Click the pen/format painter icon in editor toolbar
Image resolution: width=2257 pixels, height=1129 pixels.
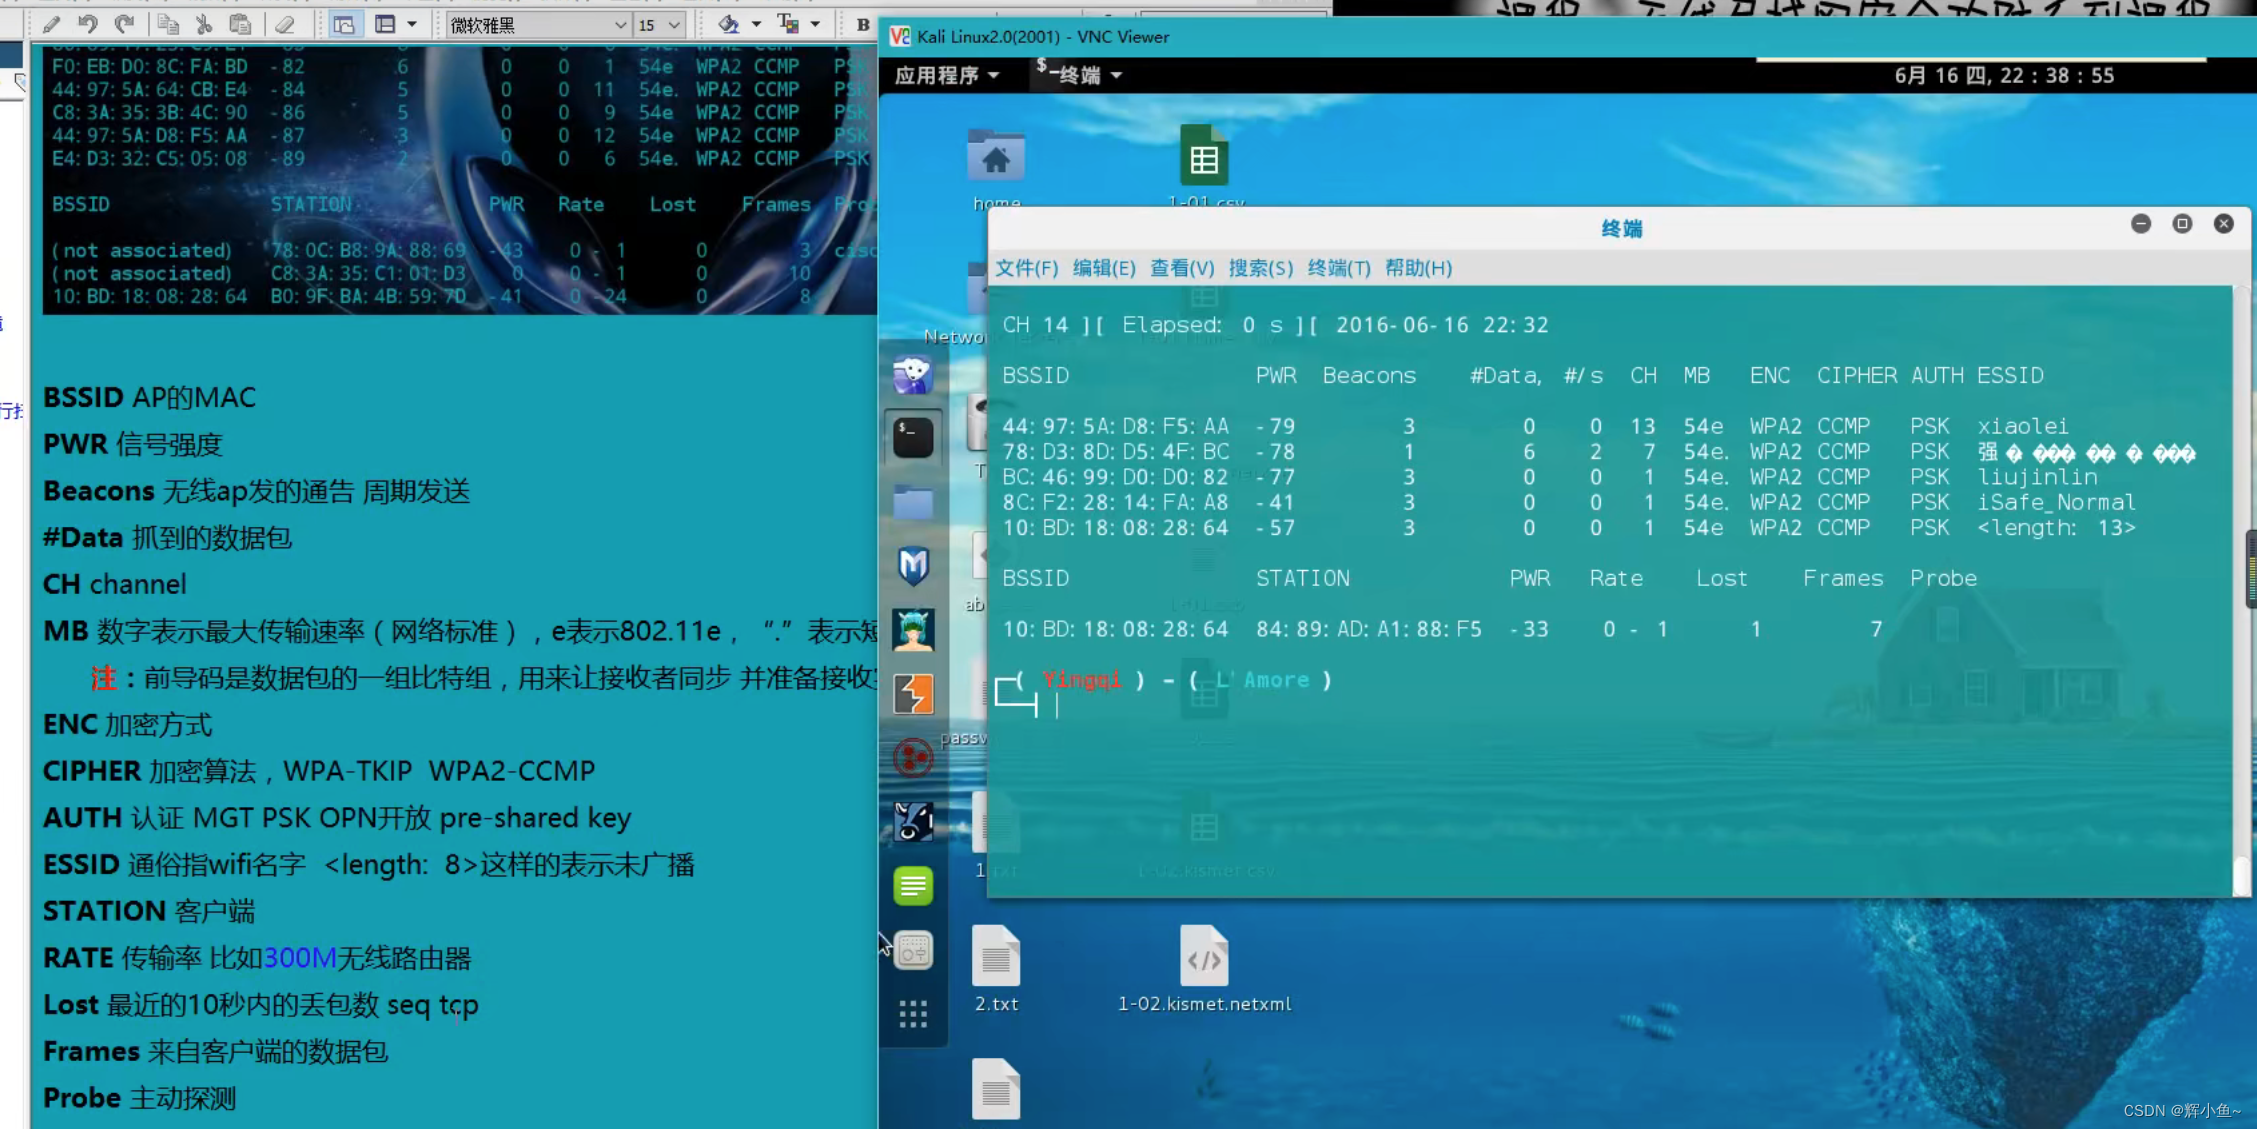pos(51,24)
